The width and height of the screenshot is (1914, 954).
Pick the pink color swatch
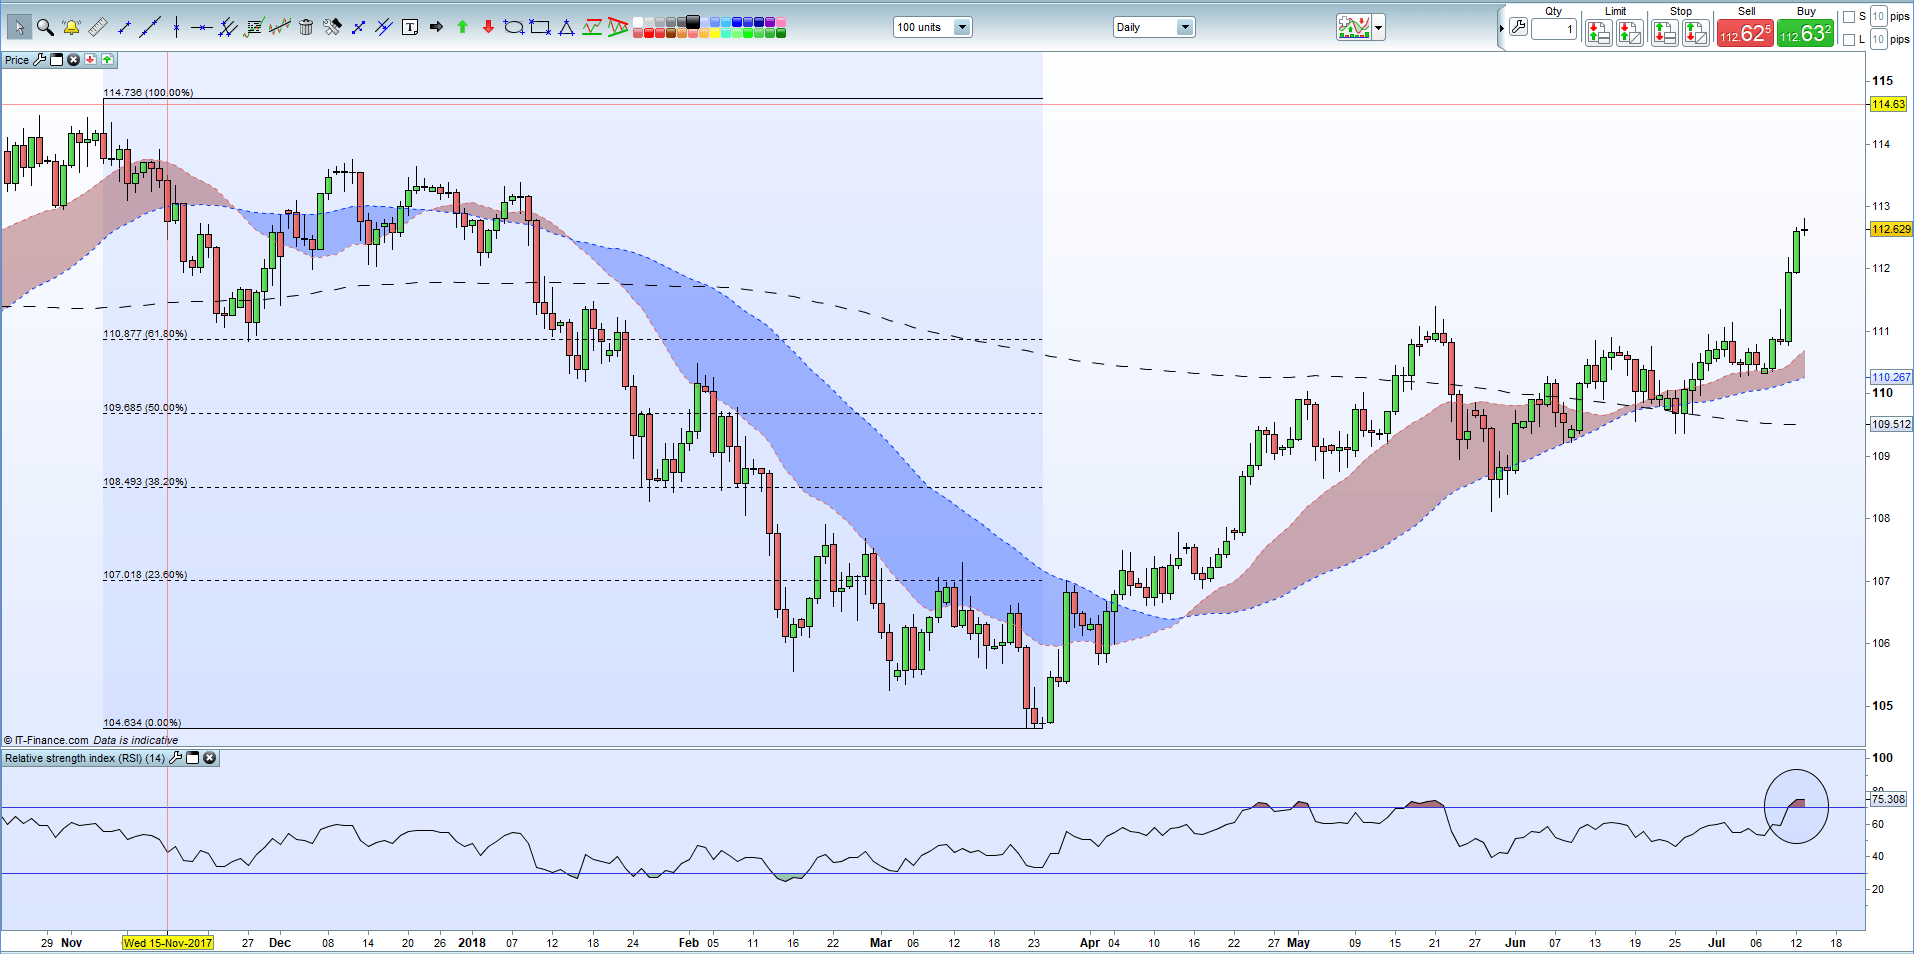pyautogui.click(x=781, y=22)
